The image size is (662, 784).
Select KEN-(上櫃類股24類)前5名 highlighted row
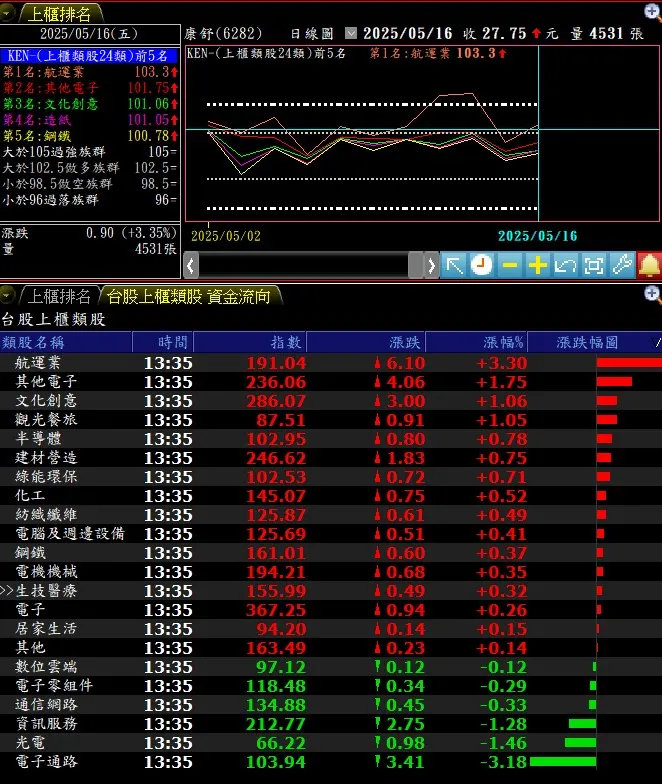(90, 56)
